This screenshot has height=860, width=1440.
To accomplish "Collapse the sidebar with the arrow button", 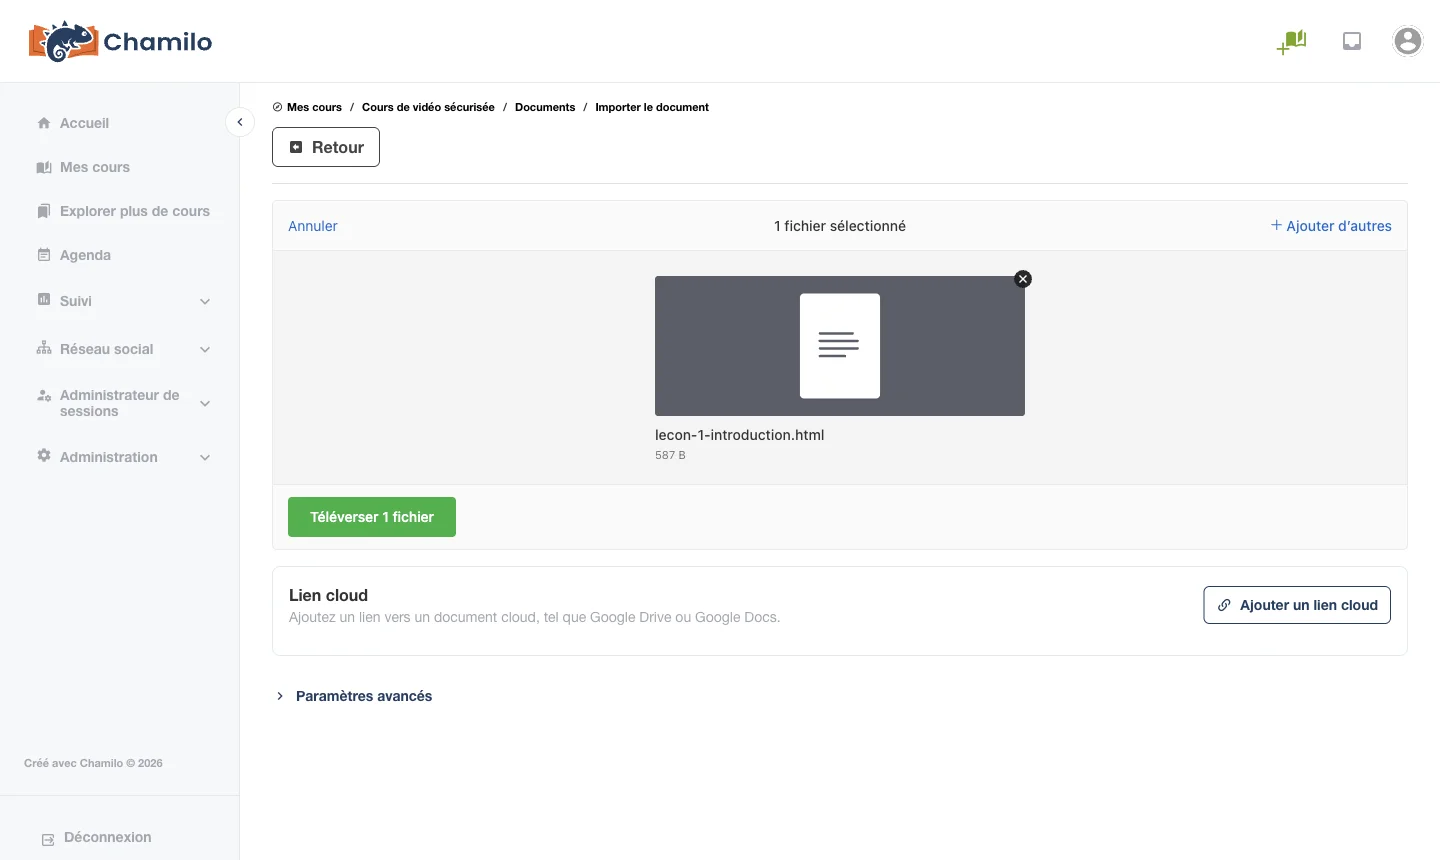I will click(x=240, y=122).
